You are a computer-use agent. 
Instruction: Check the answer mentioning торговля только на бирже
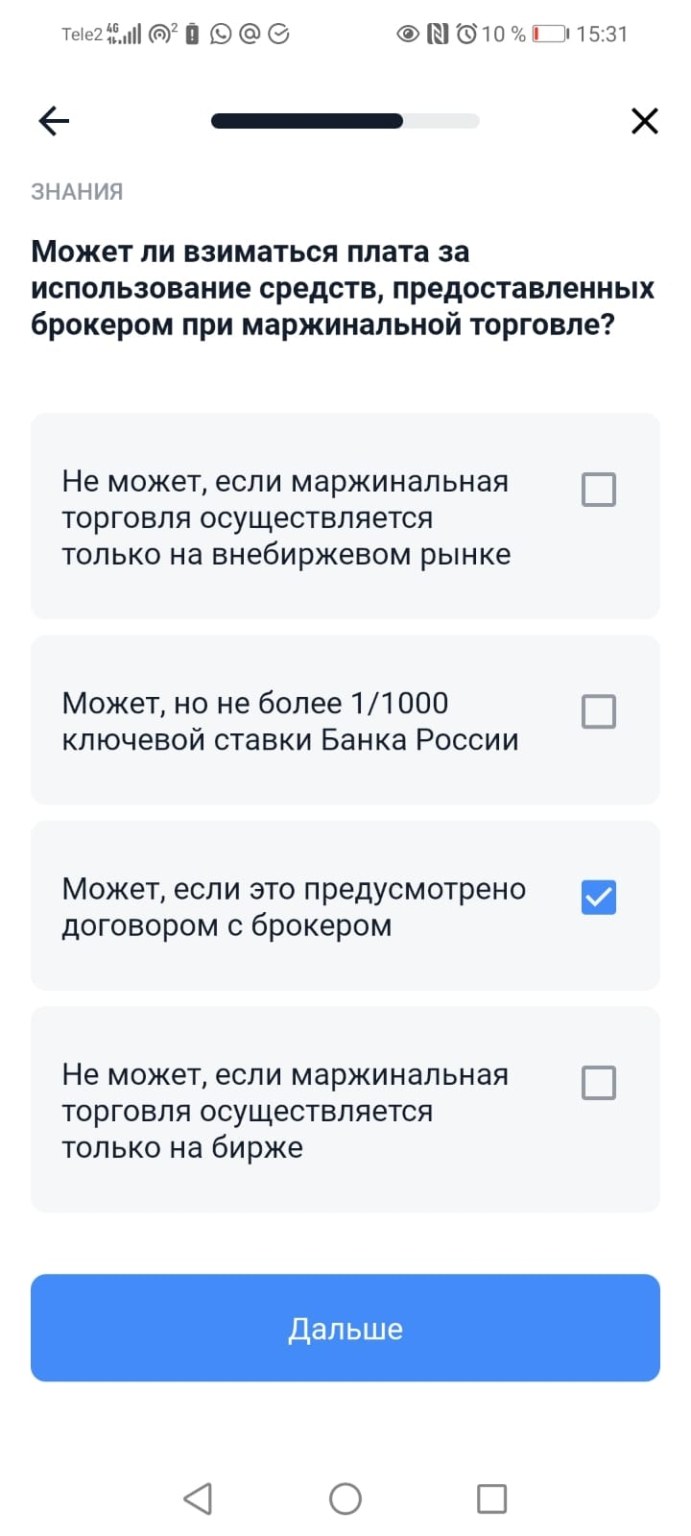(598, 1082)
